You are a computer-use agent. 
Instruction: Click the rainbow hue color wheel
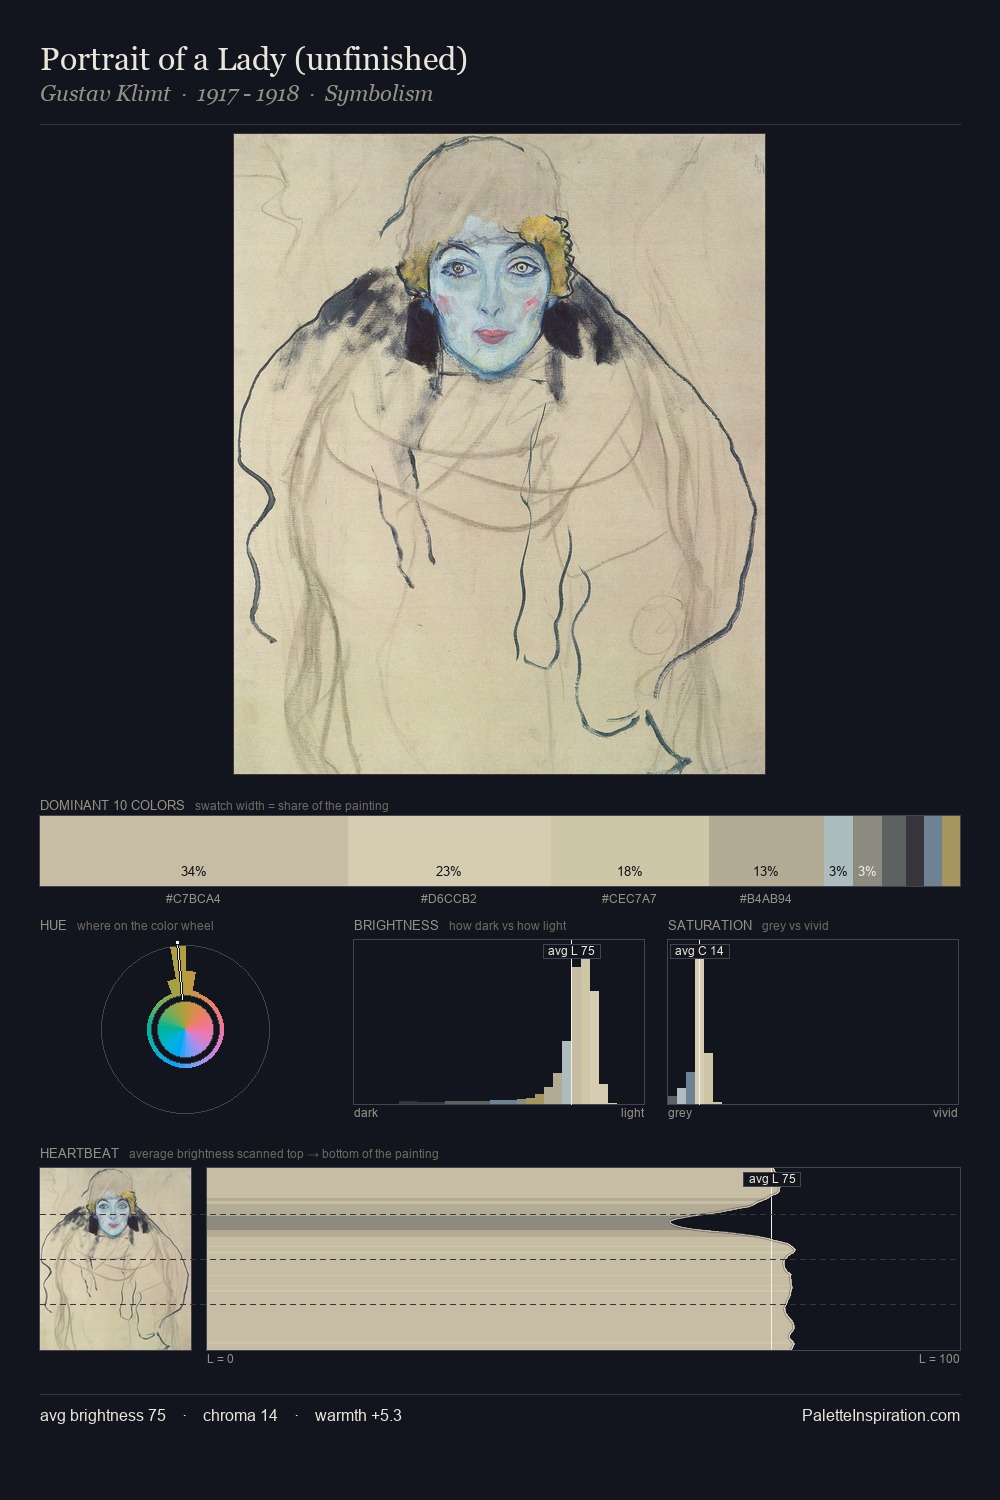tap(185, 1030)
